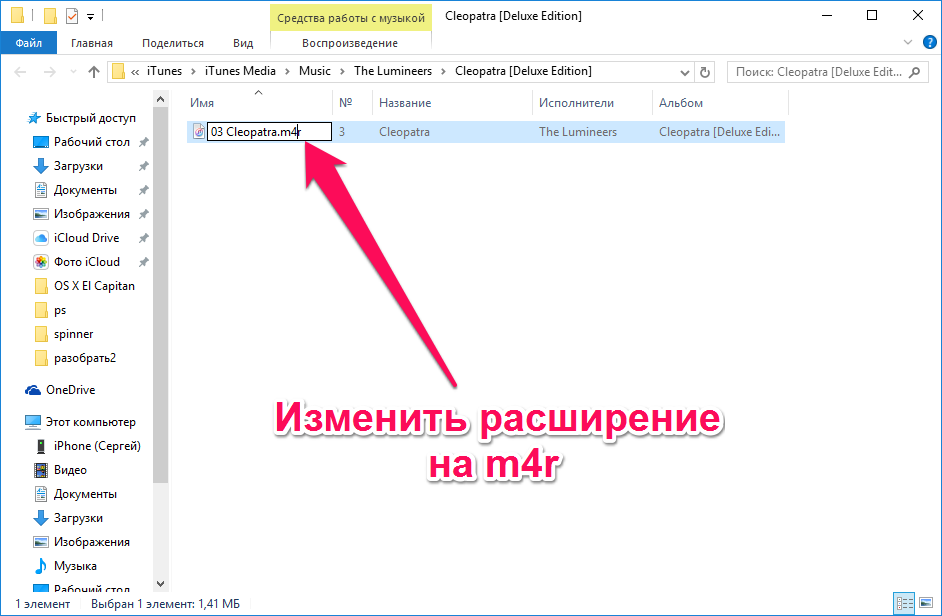Click the audio file icon of 03 Cleopatra
Screen dimensions: 942x616
198,132
